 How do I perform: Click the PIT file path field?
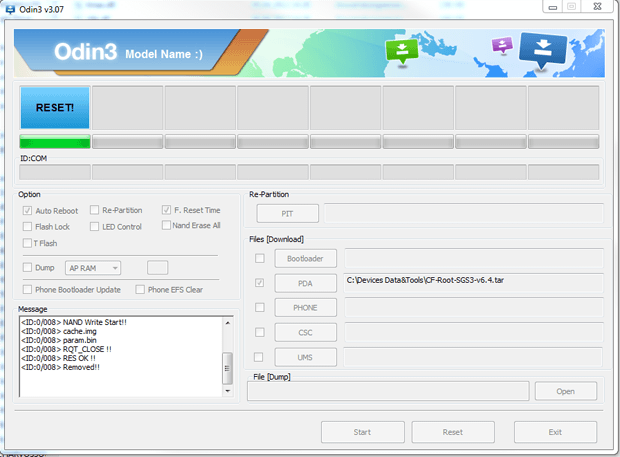click(x=464, y=213)
